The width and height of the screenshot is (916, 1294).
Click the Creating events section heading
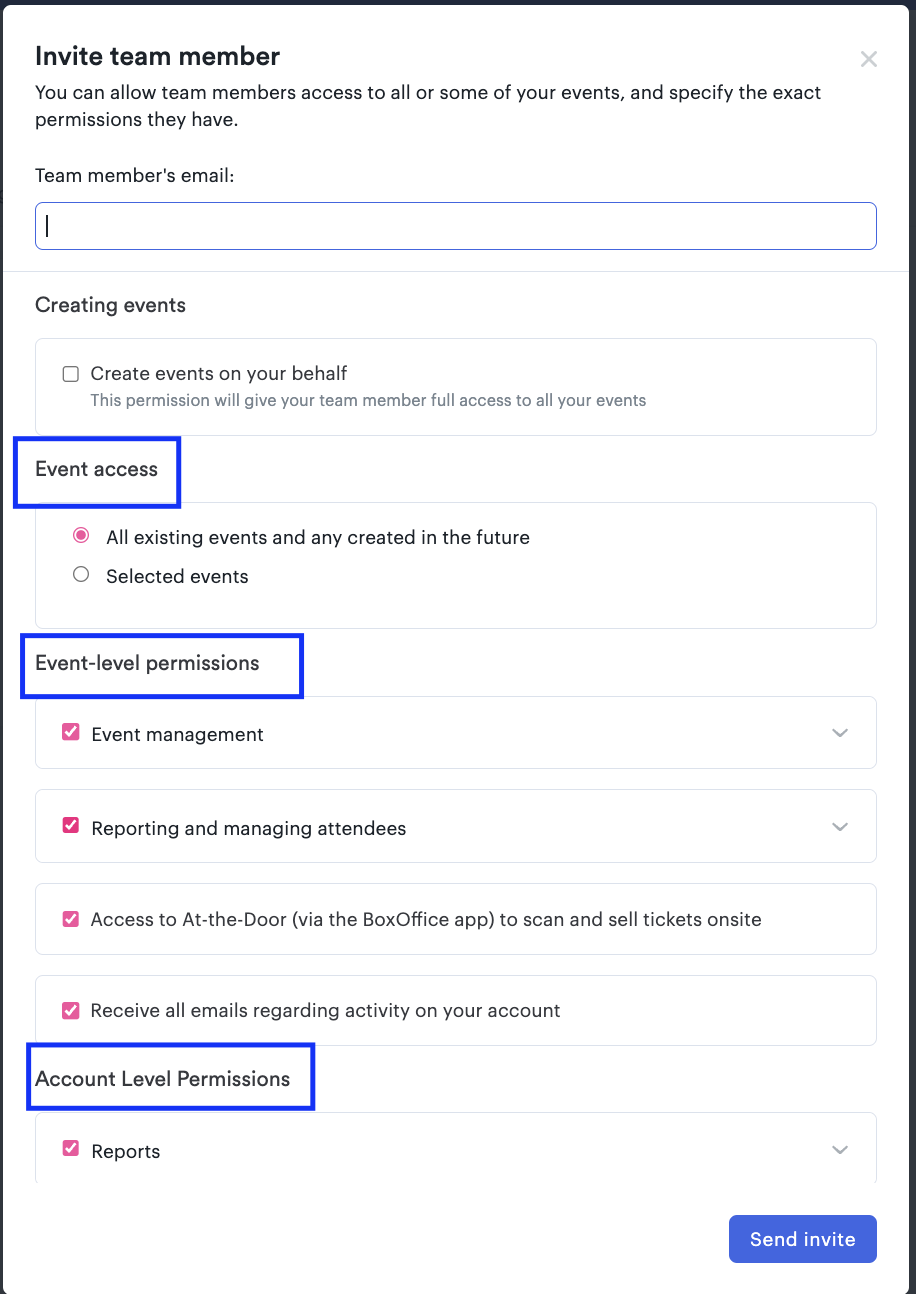[x=111, y=305]
